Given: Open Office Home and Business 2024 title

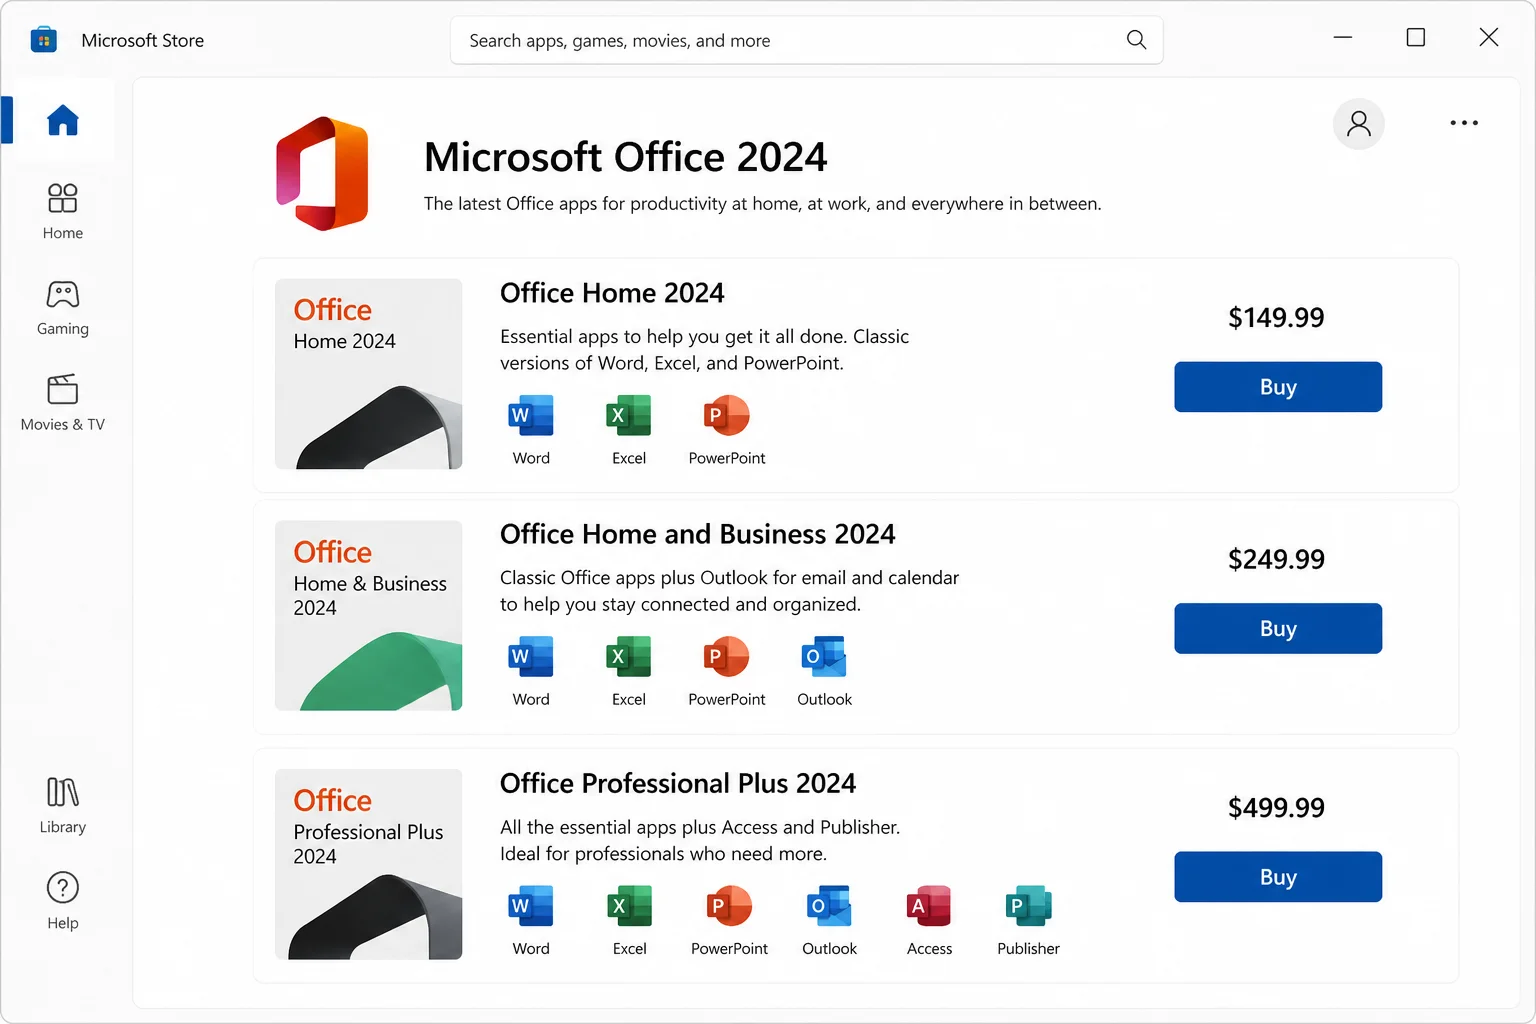Looking at the screenshot, I should pyautogui.click(x=697, y=534).
